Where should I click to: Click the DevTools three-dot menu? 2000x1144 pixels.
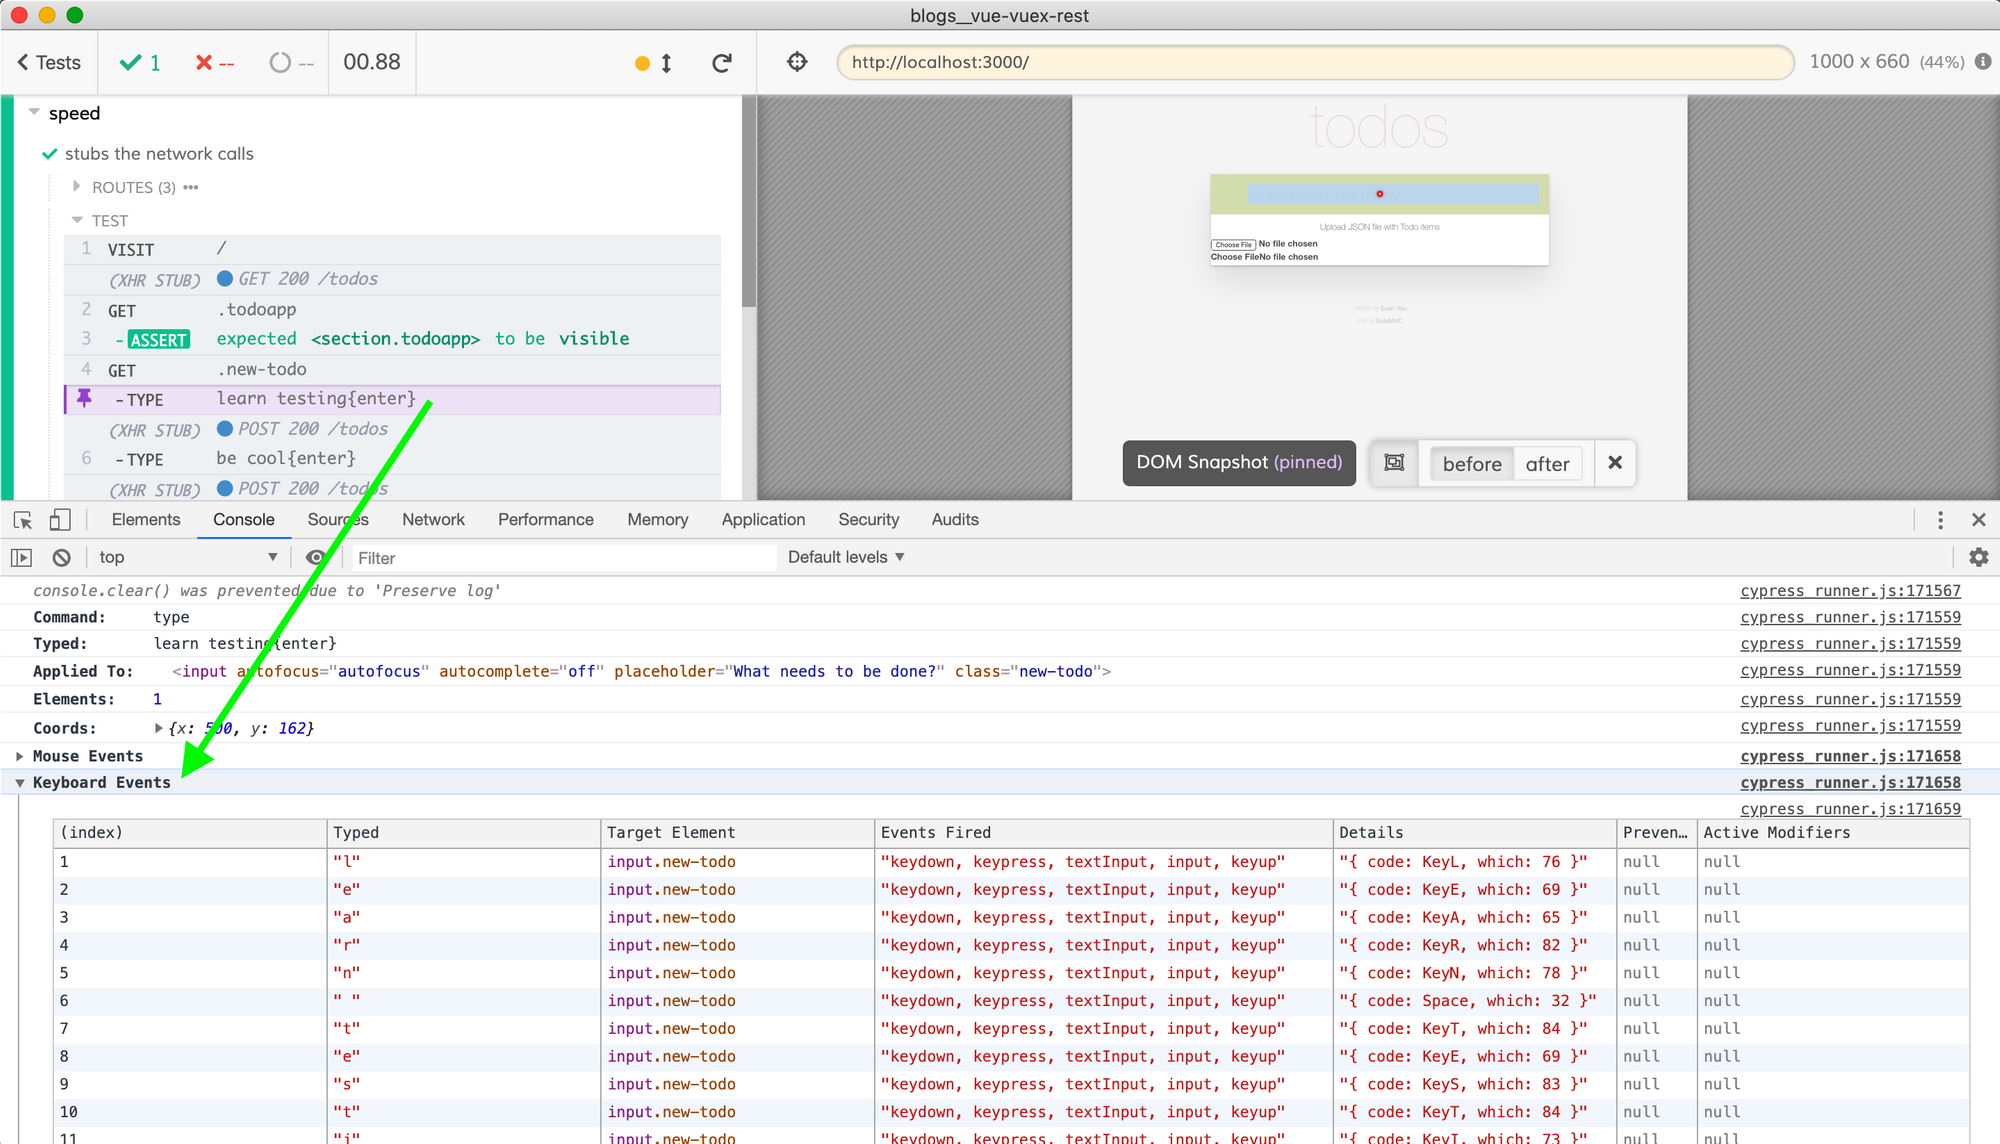pos(1940,520)
